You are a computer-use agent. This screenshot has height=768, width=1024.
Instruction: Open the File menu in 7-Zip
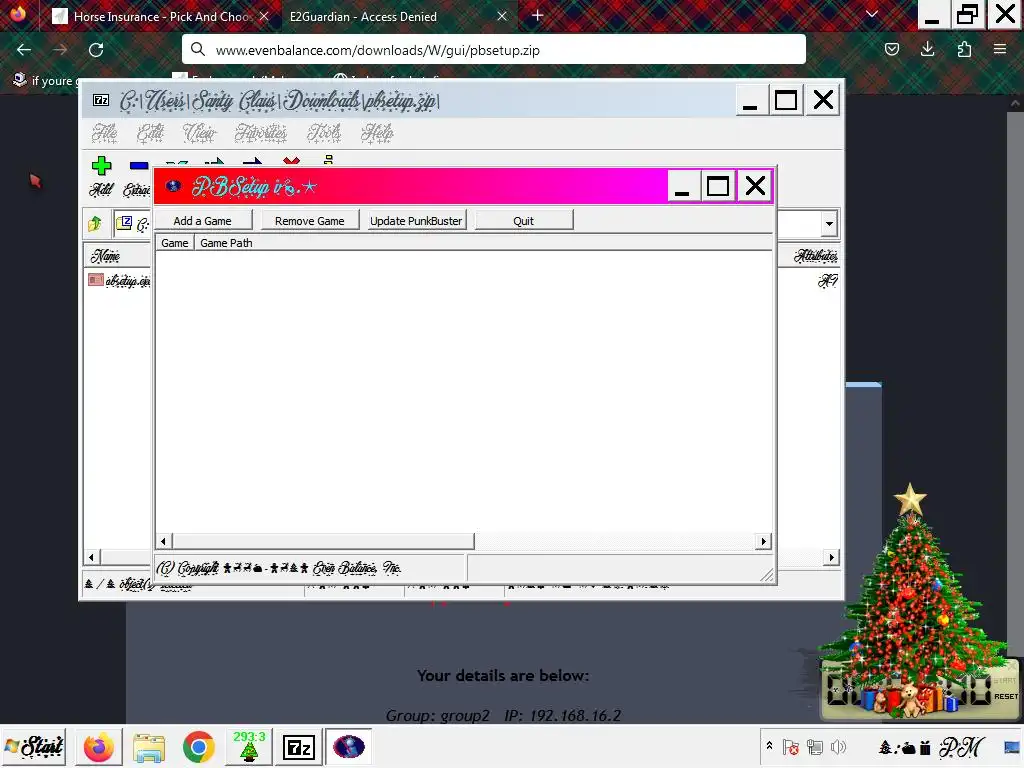(x=104, y=133)
